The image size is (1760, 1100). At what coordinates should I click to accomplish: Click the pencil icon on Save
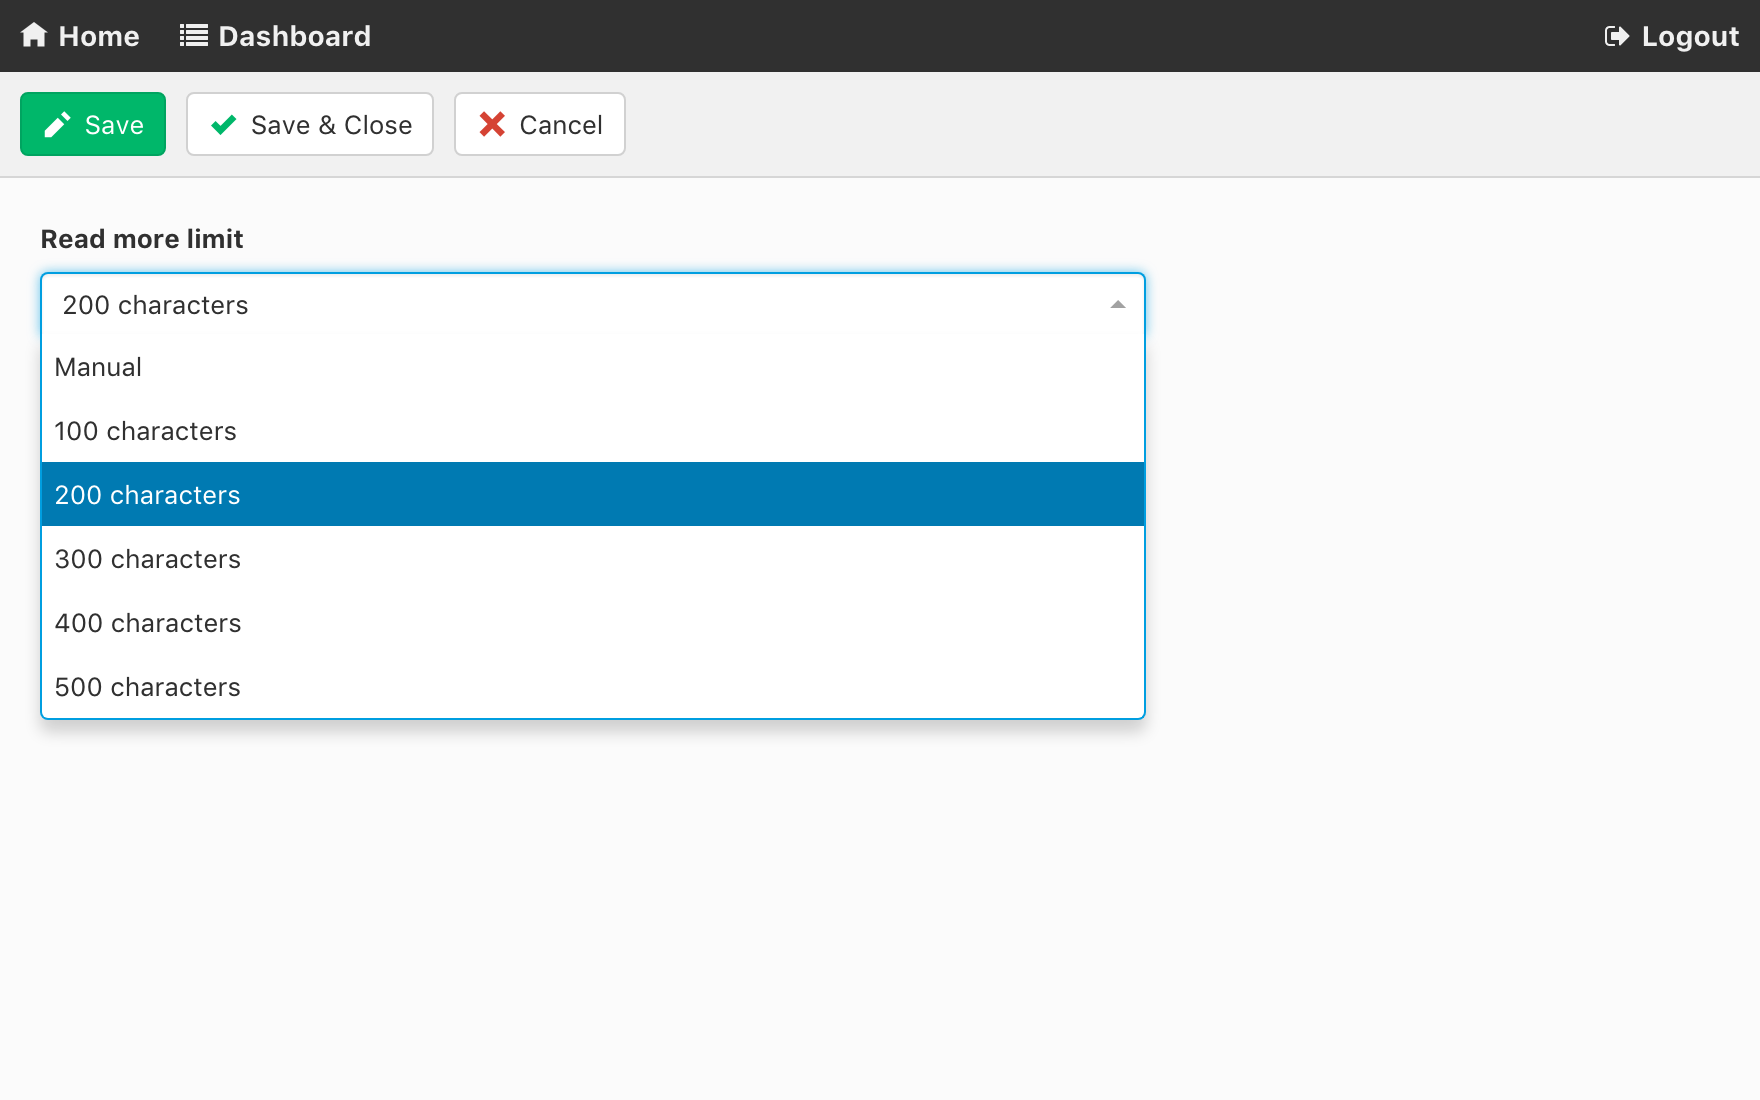pyautogui.click(x=57, y=125)
